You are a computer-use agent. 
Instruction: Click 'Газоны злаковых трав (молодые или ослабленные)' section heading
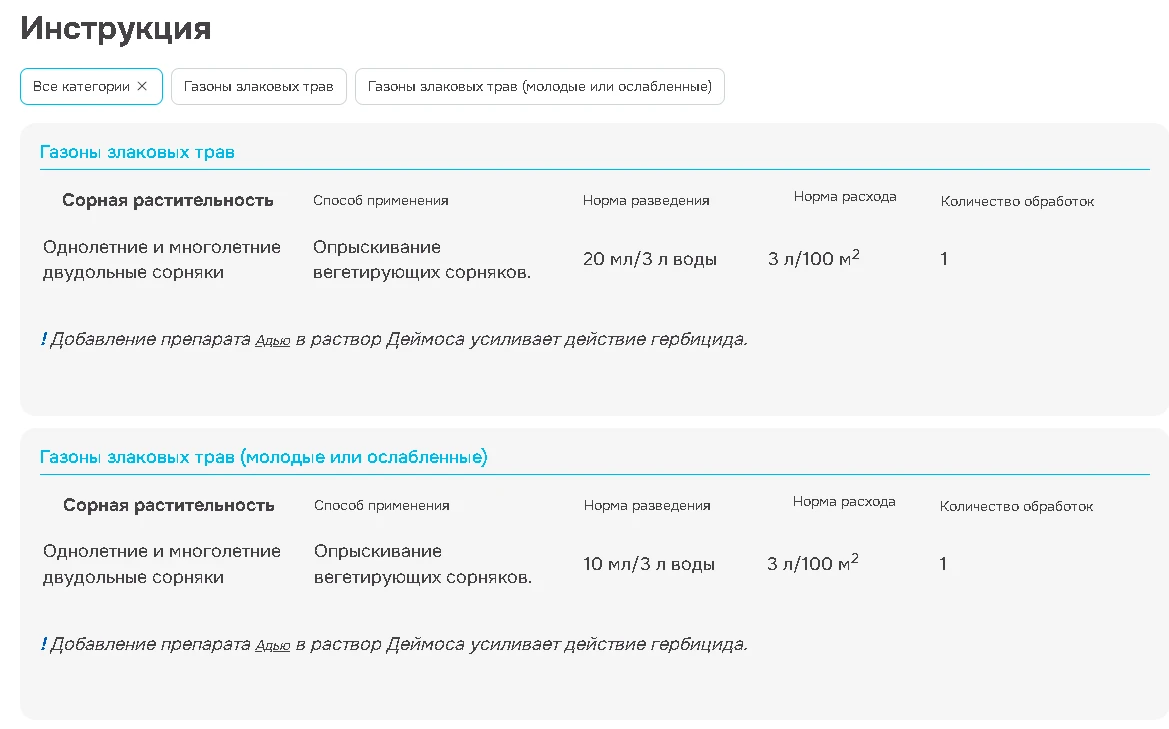click(263, 457)
